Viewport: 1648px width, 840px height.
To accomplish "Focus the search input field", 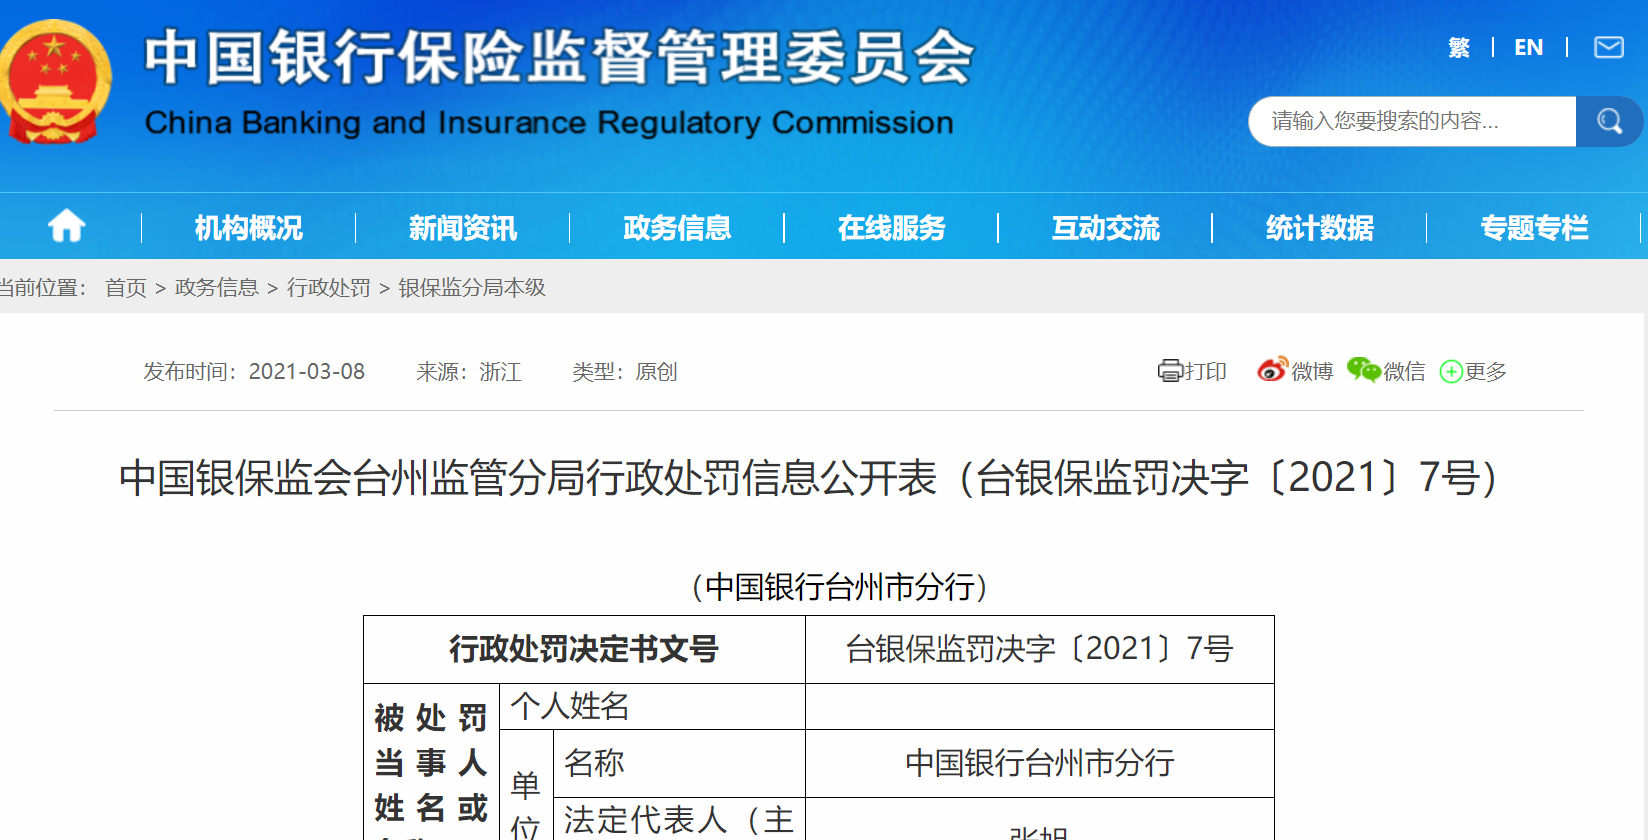I will point(1412,121).
